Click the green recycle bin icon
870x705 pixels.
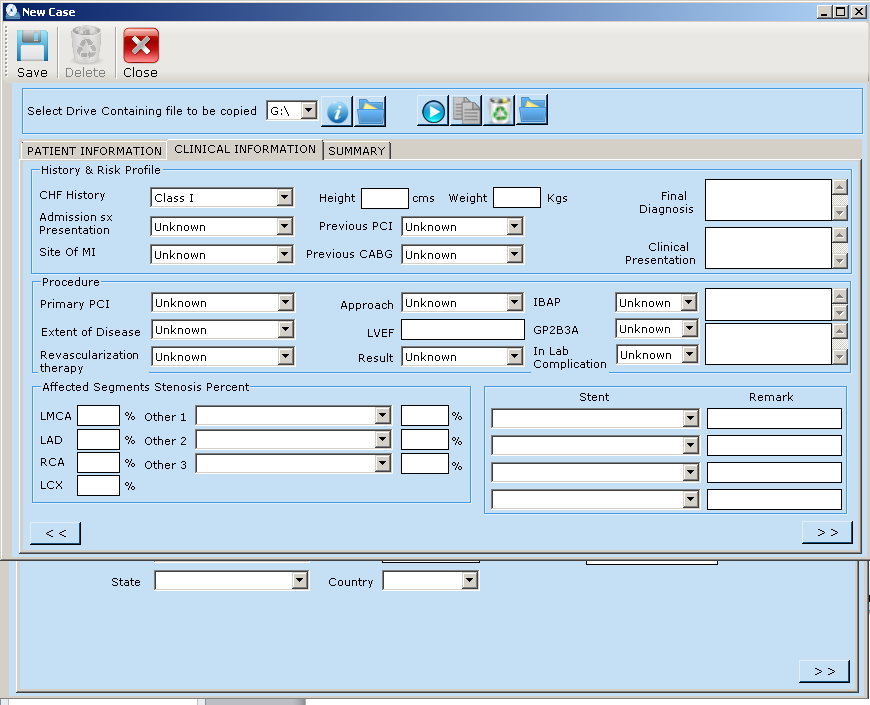pos(499,111)
